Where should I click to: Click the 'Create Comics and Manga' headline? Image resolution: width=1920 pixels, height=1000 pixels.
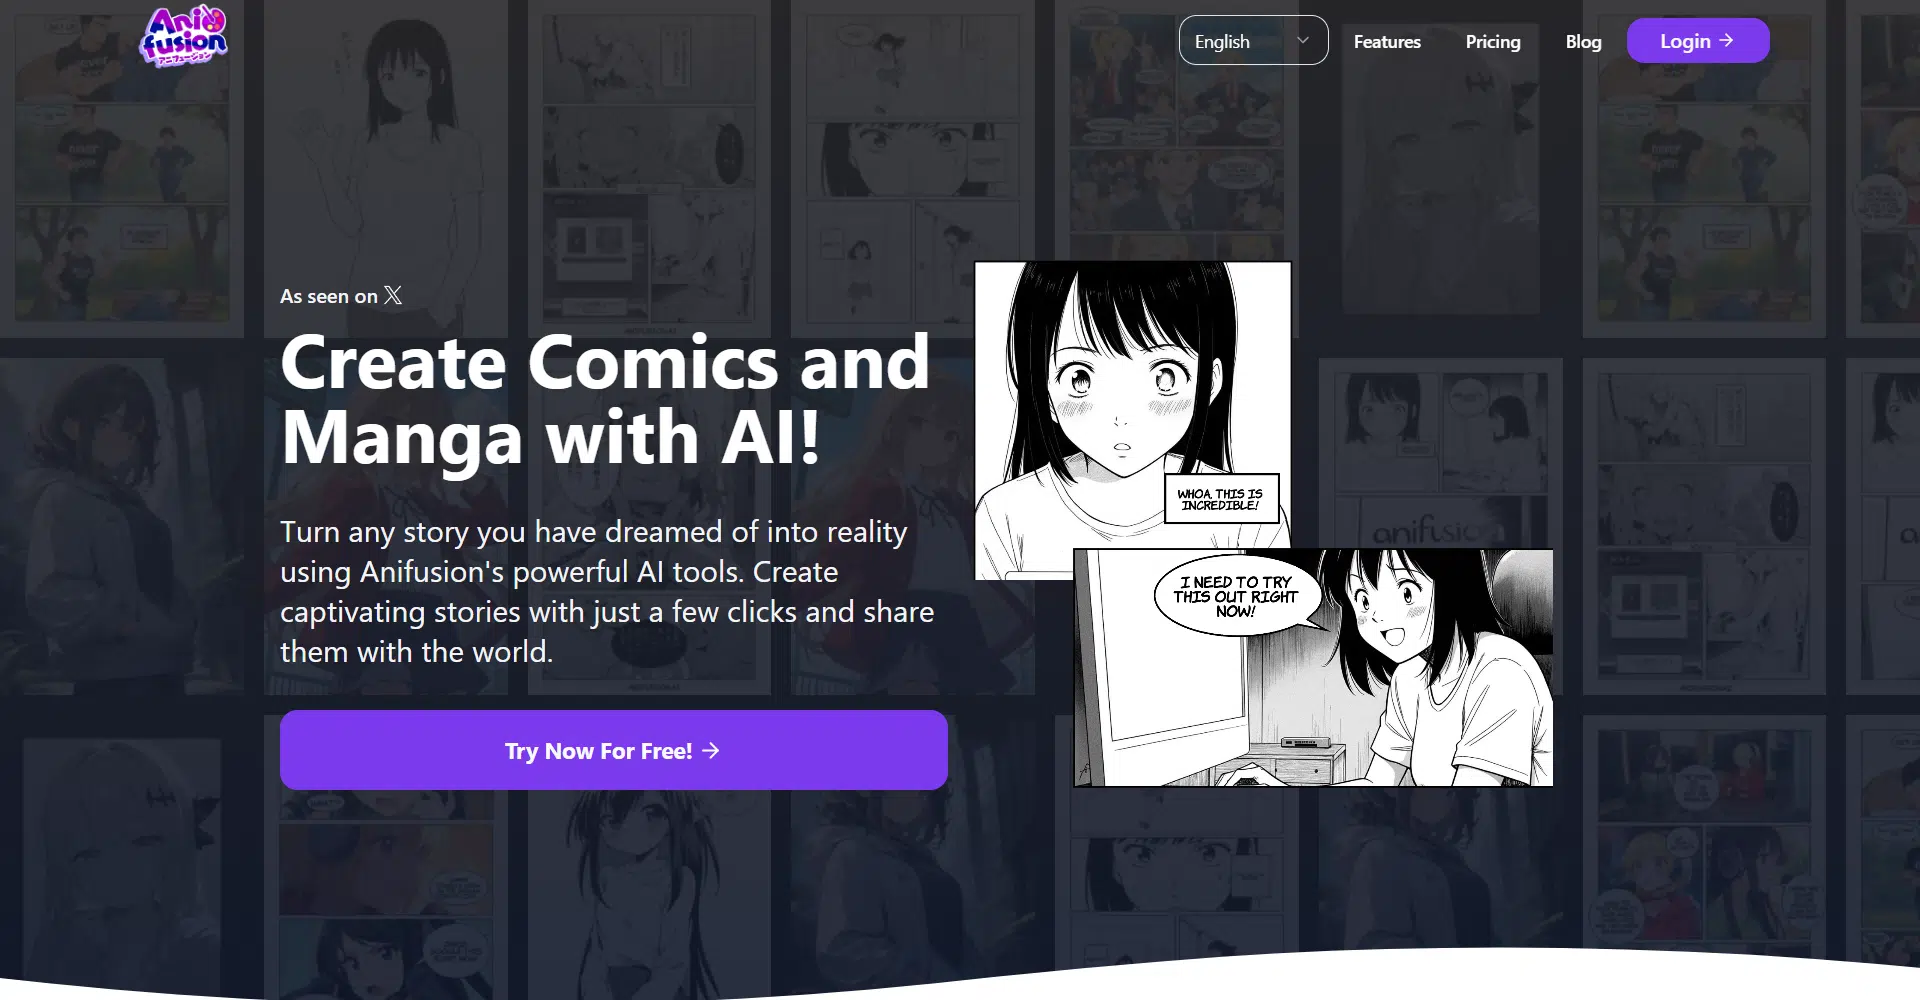click(x=605, y=399)
